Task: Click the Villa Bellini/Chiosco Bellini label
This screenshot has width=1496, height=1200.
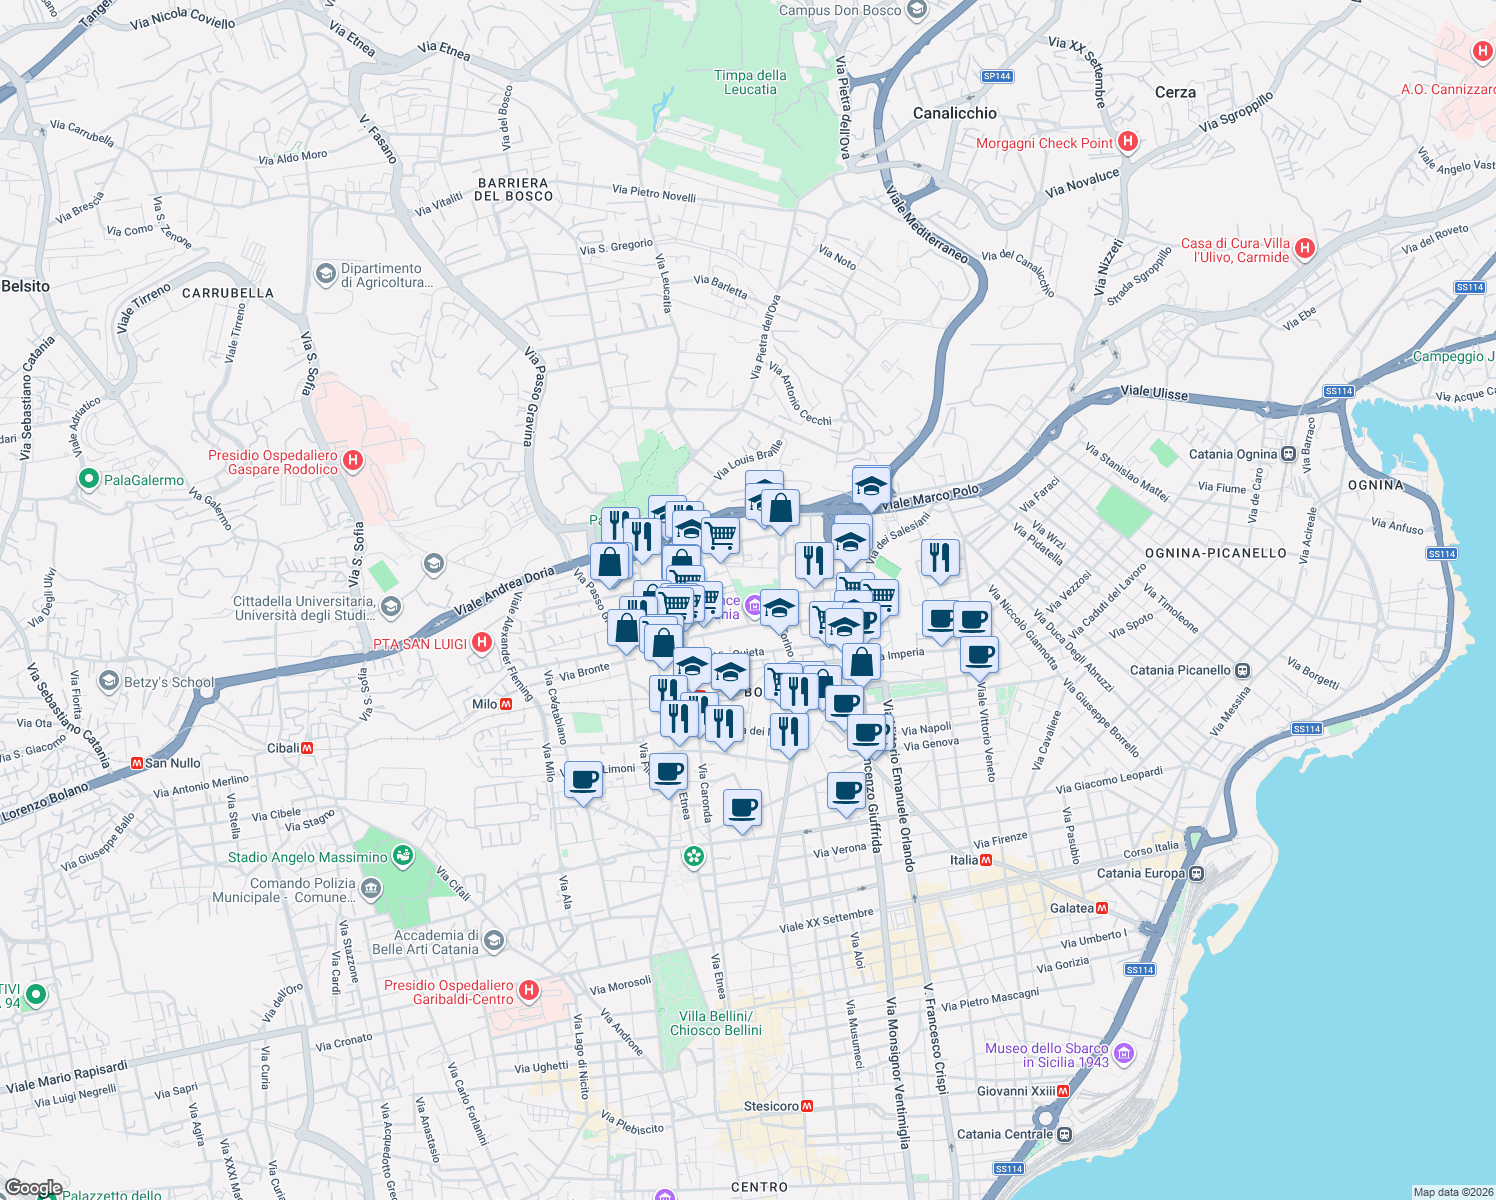Action: point(716,1023)
